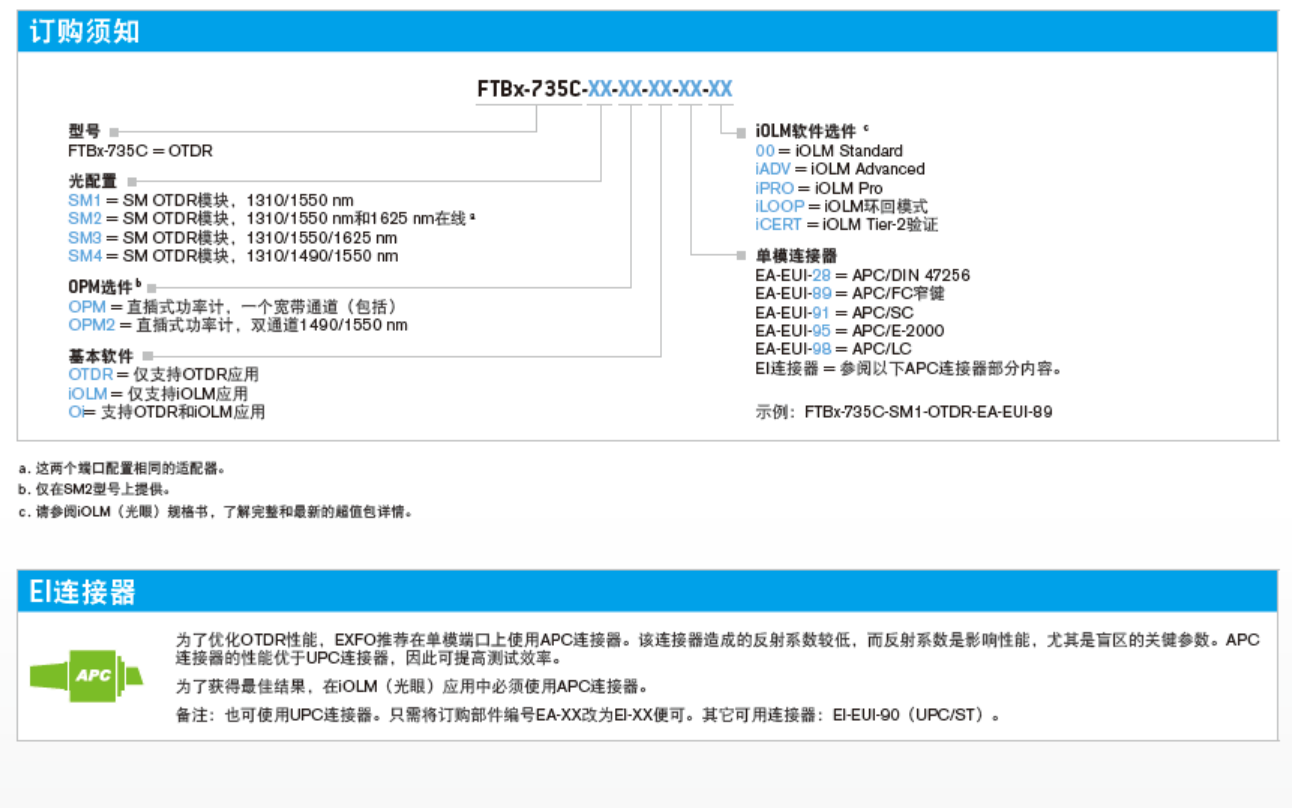Click the "单模连接器" label
This screenshot has height=808, width=1292.
(x=796, y=256)
